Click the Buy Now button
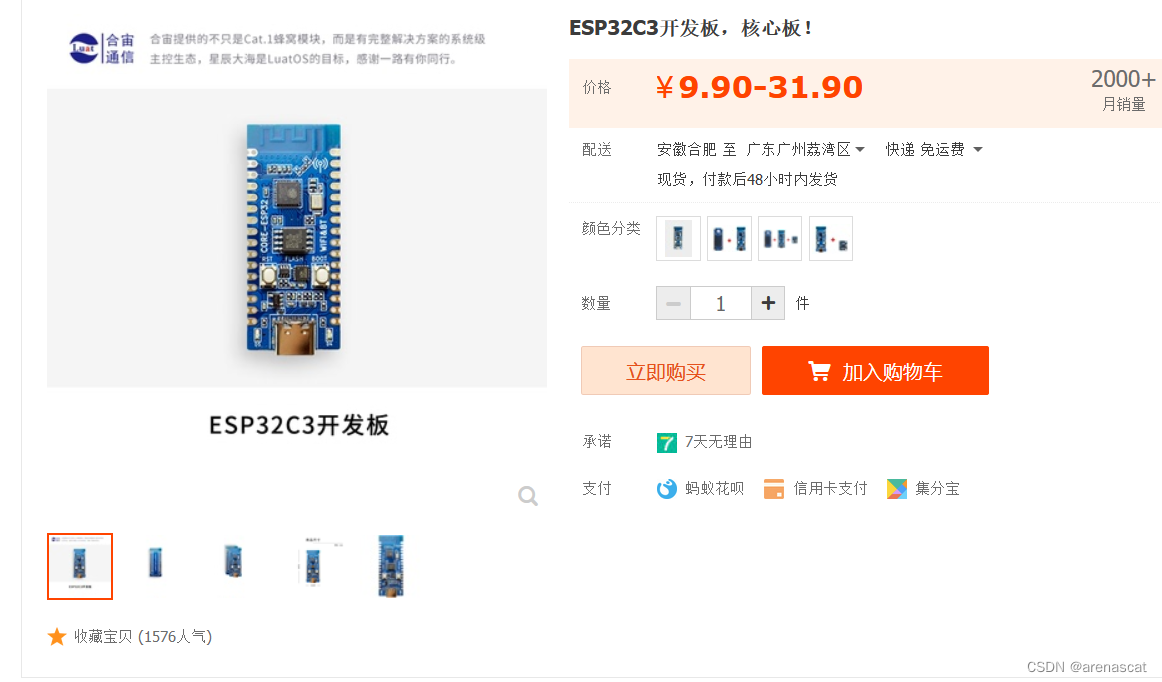 [x=665, y=371]
